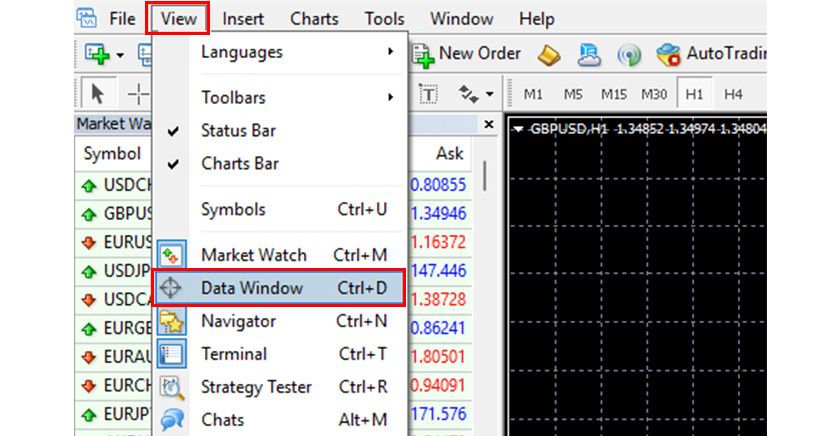This screenshot has height=436, width=840.
Task: Click the Strategy Tester magnifier icon
Action: pos(172,387)
